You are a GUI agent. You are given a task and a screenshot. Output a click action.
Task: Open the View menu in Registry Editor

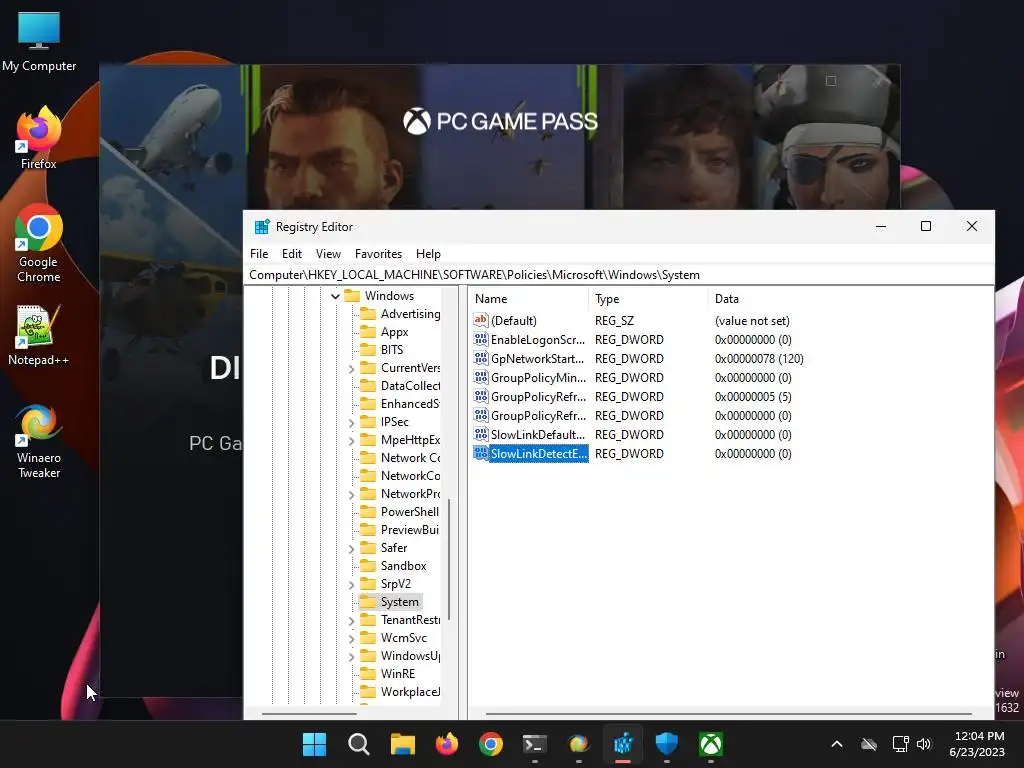tap(328, 254)
